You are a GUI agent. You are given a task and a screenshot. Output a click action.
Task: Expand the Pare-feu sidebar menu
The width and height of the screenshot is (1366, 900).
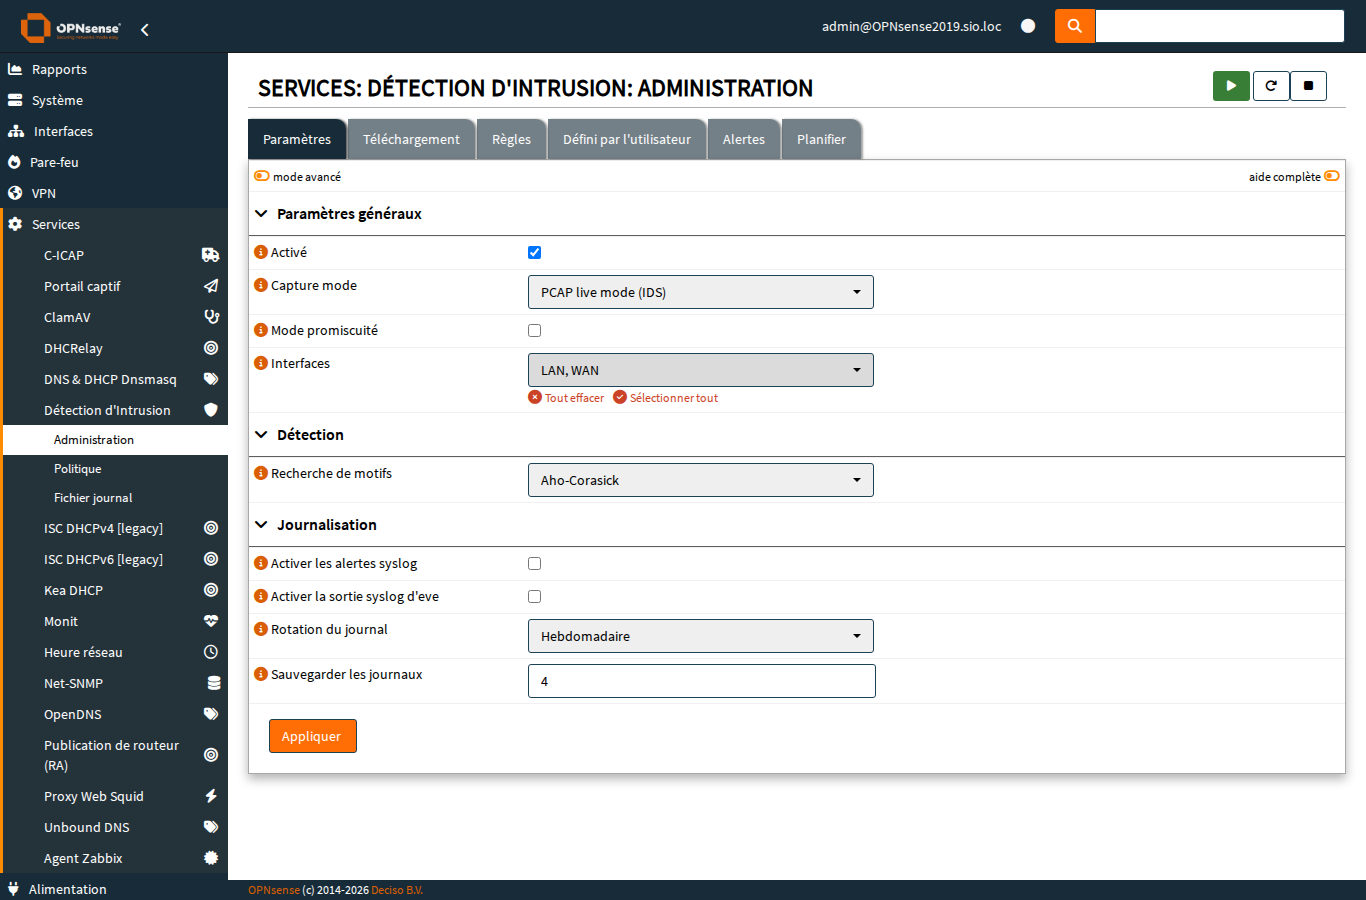(114, 162)
